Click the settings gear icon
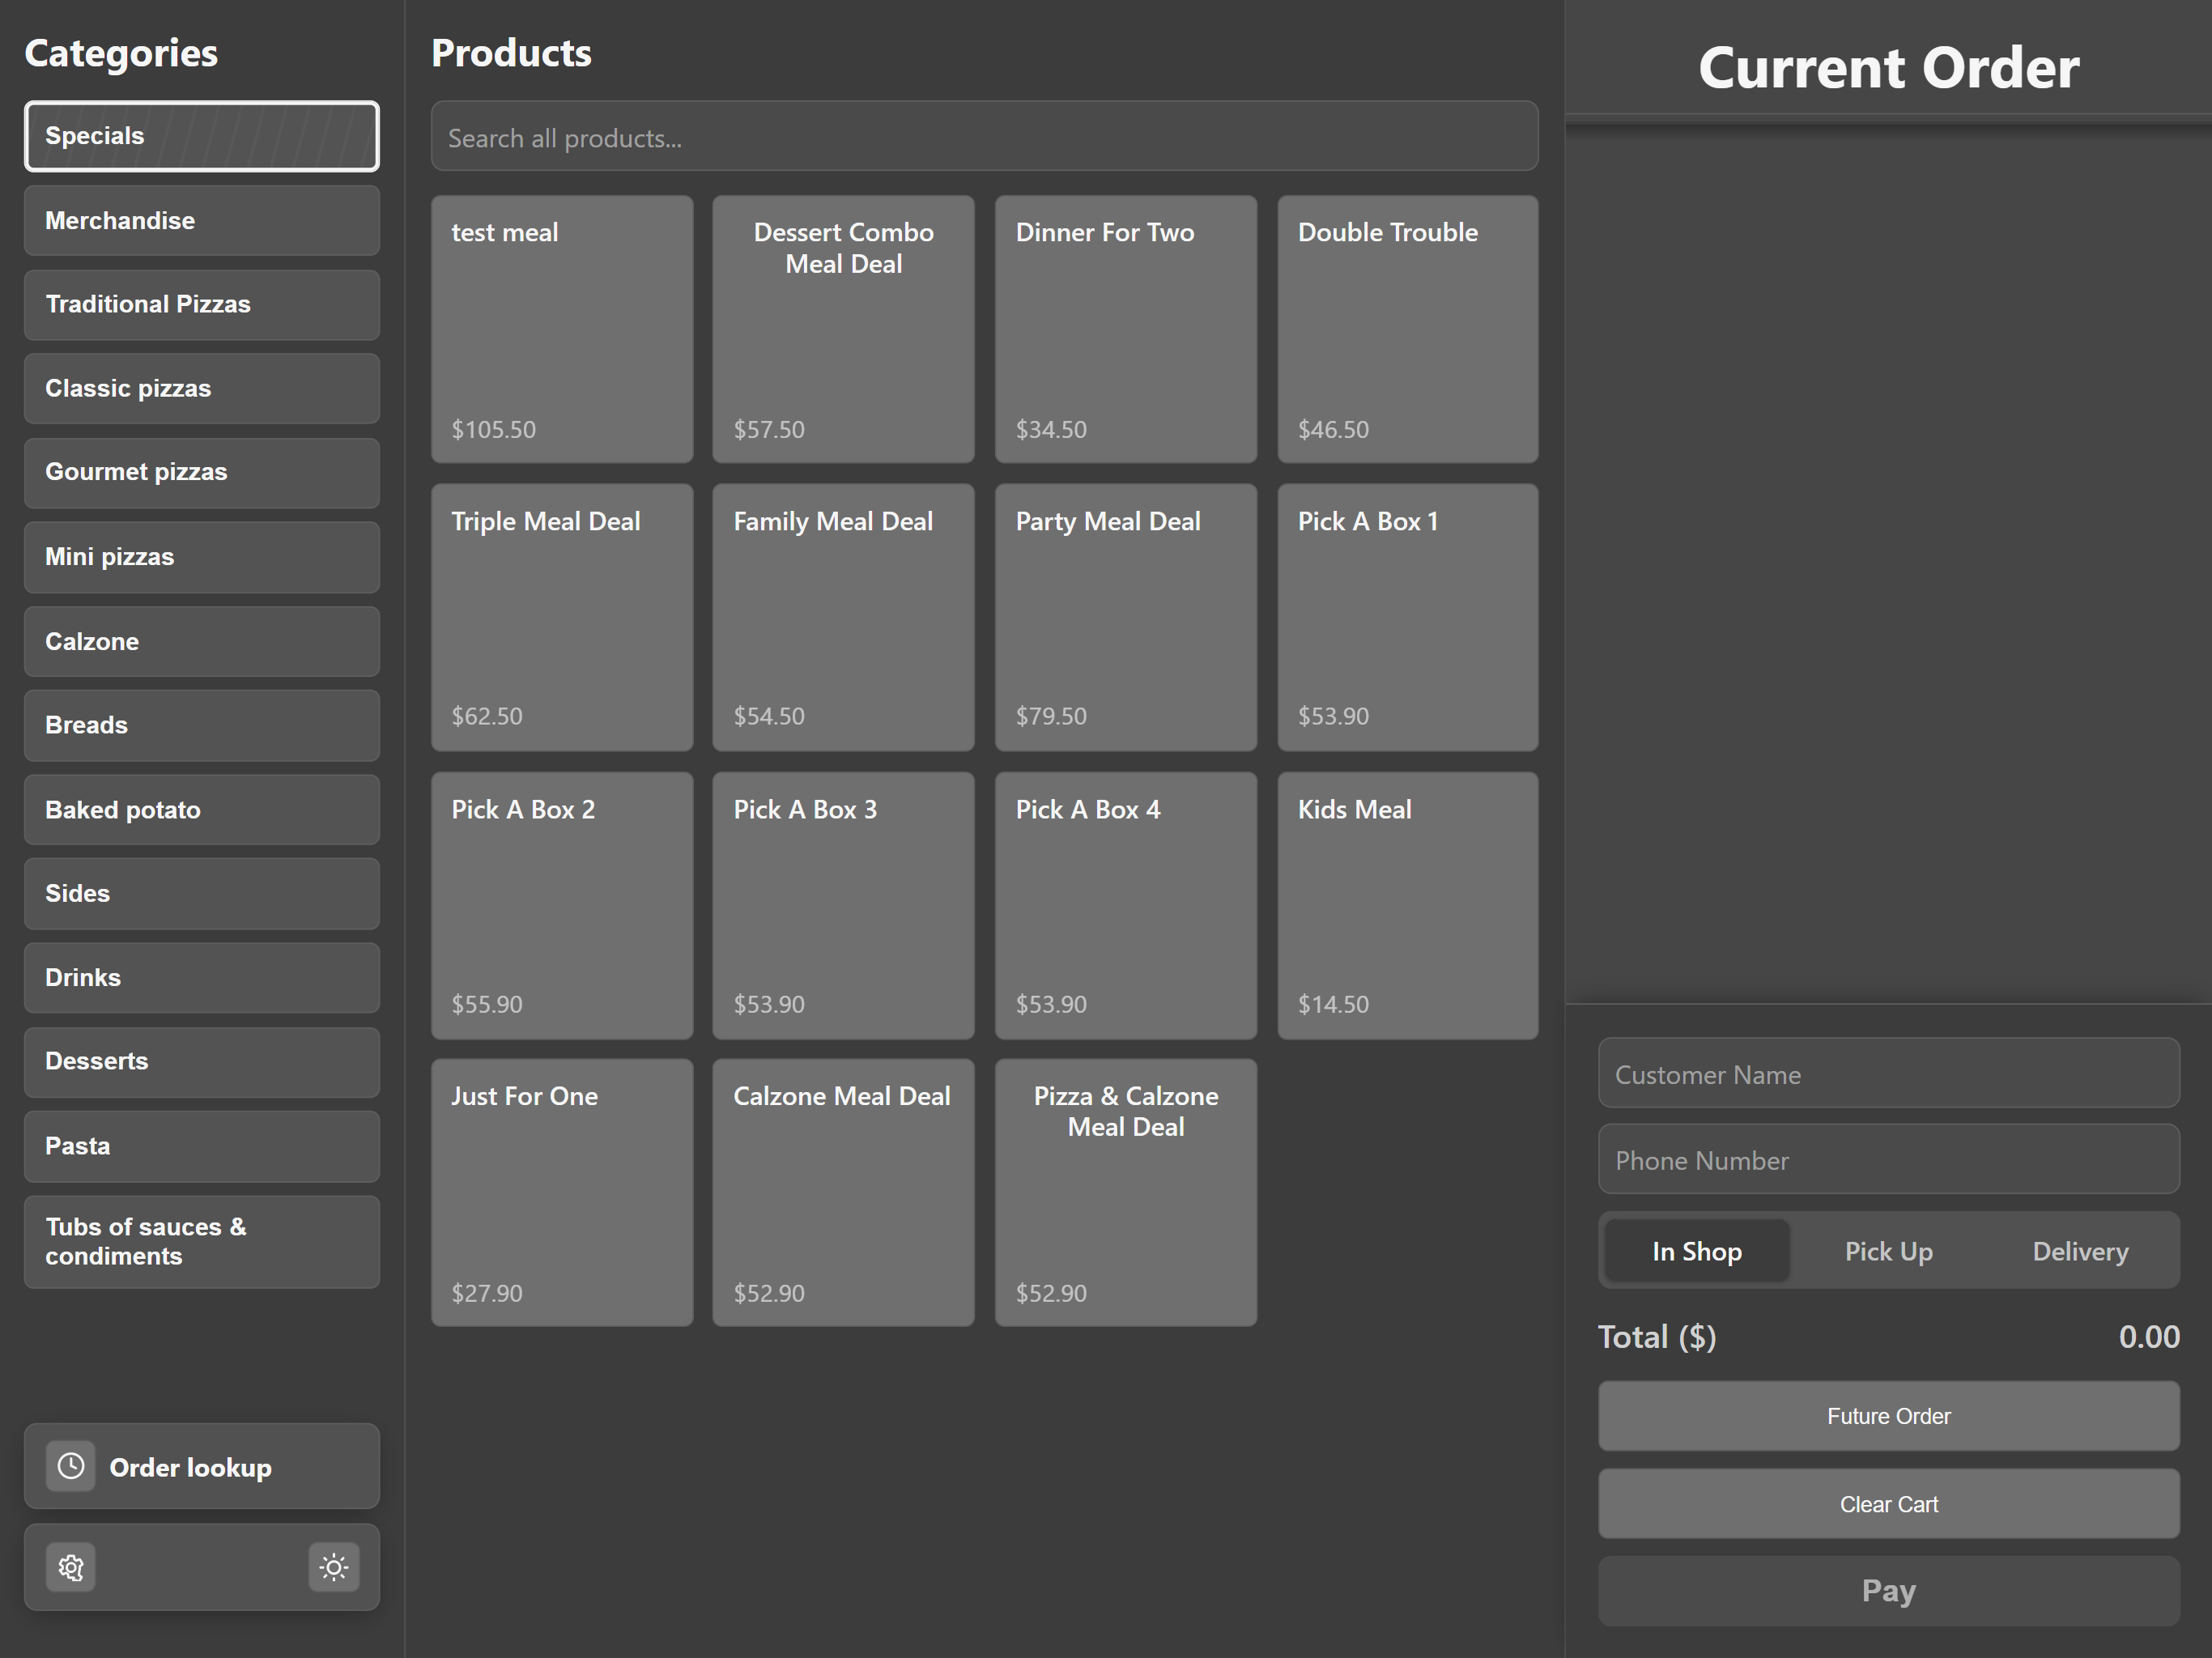The height and width of the screenshot is (1658, 2212). tap(70, 1567)
